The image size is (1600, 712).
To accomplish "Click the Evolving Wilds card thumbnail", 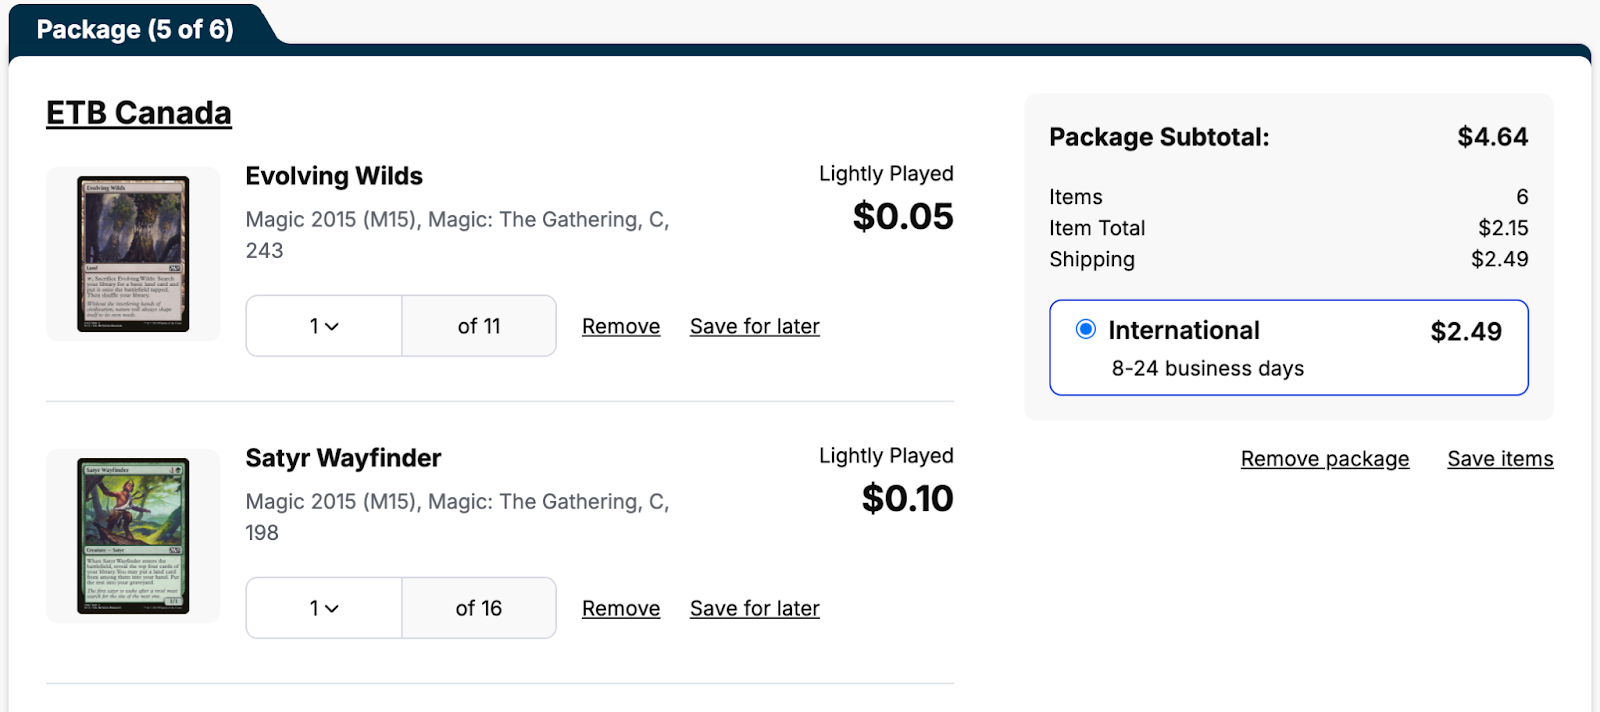I will click(133, 254).
